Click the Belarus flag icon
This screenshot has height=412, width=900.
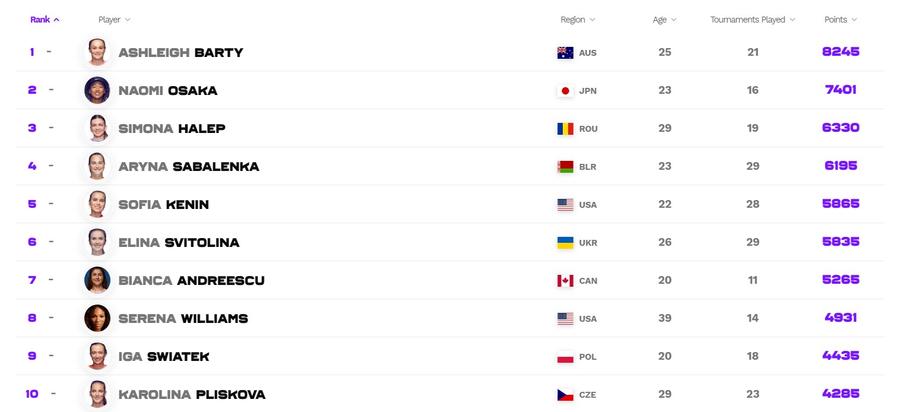565,167
